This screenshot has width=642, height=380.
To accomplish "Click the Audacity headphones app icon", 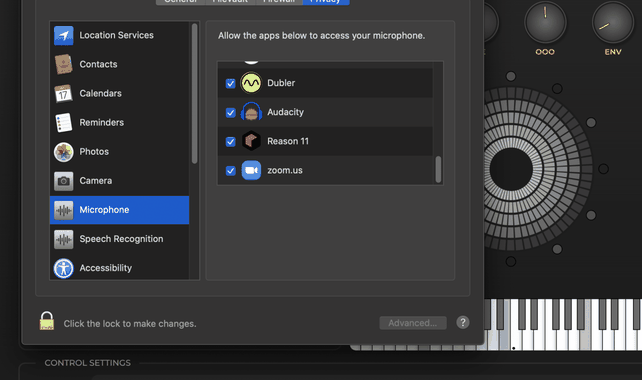I will click(x=251, y=112).
